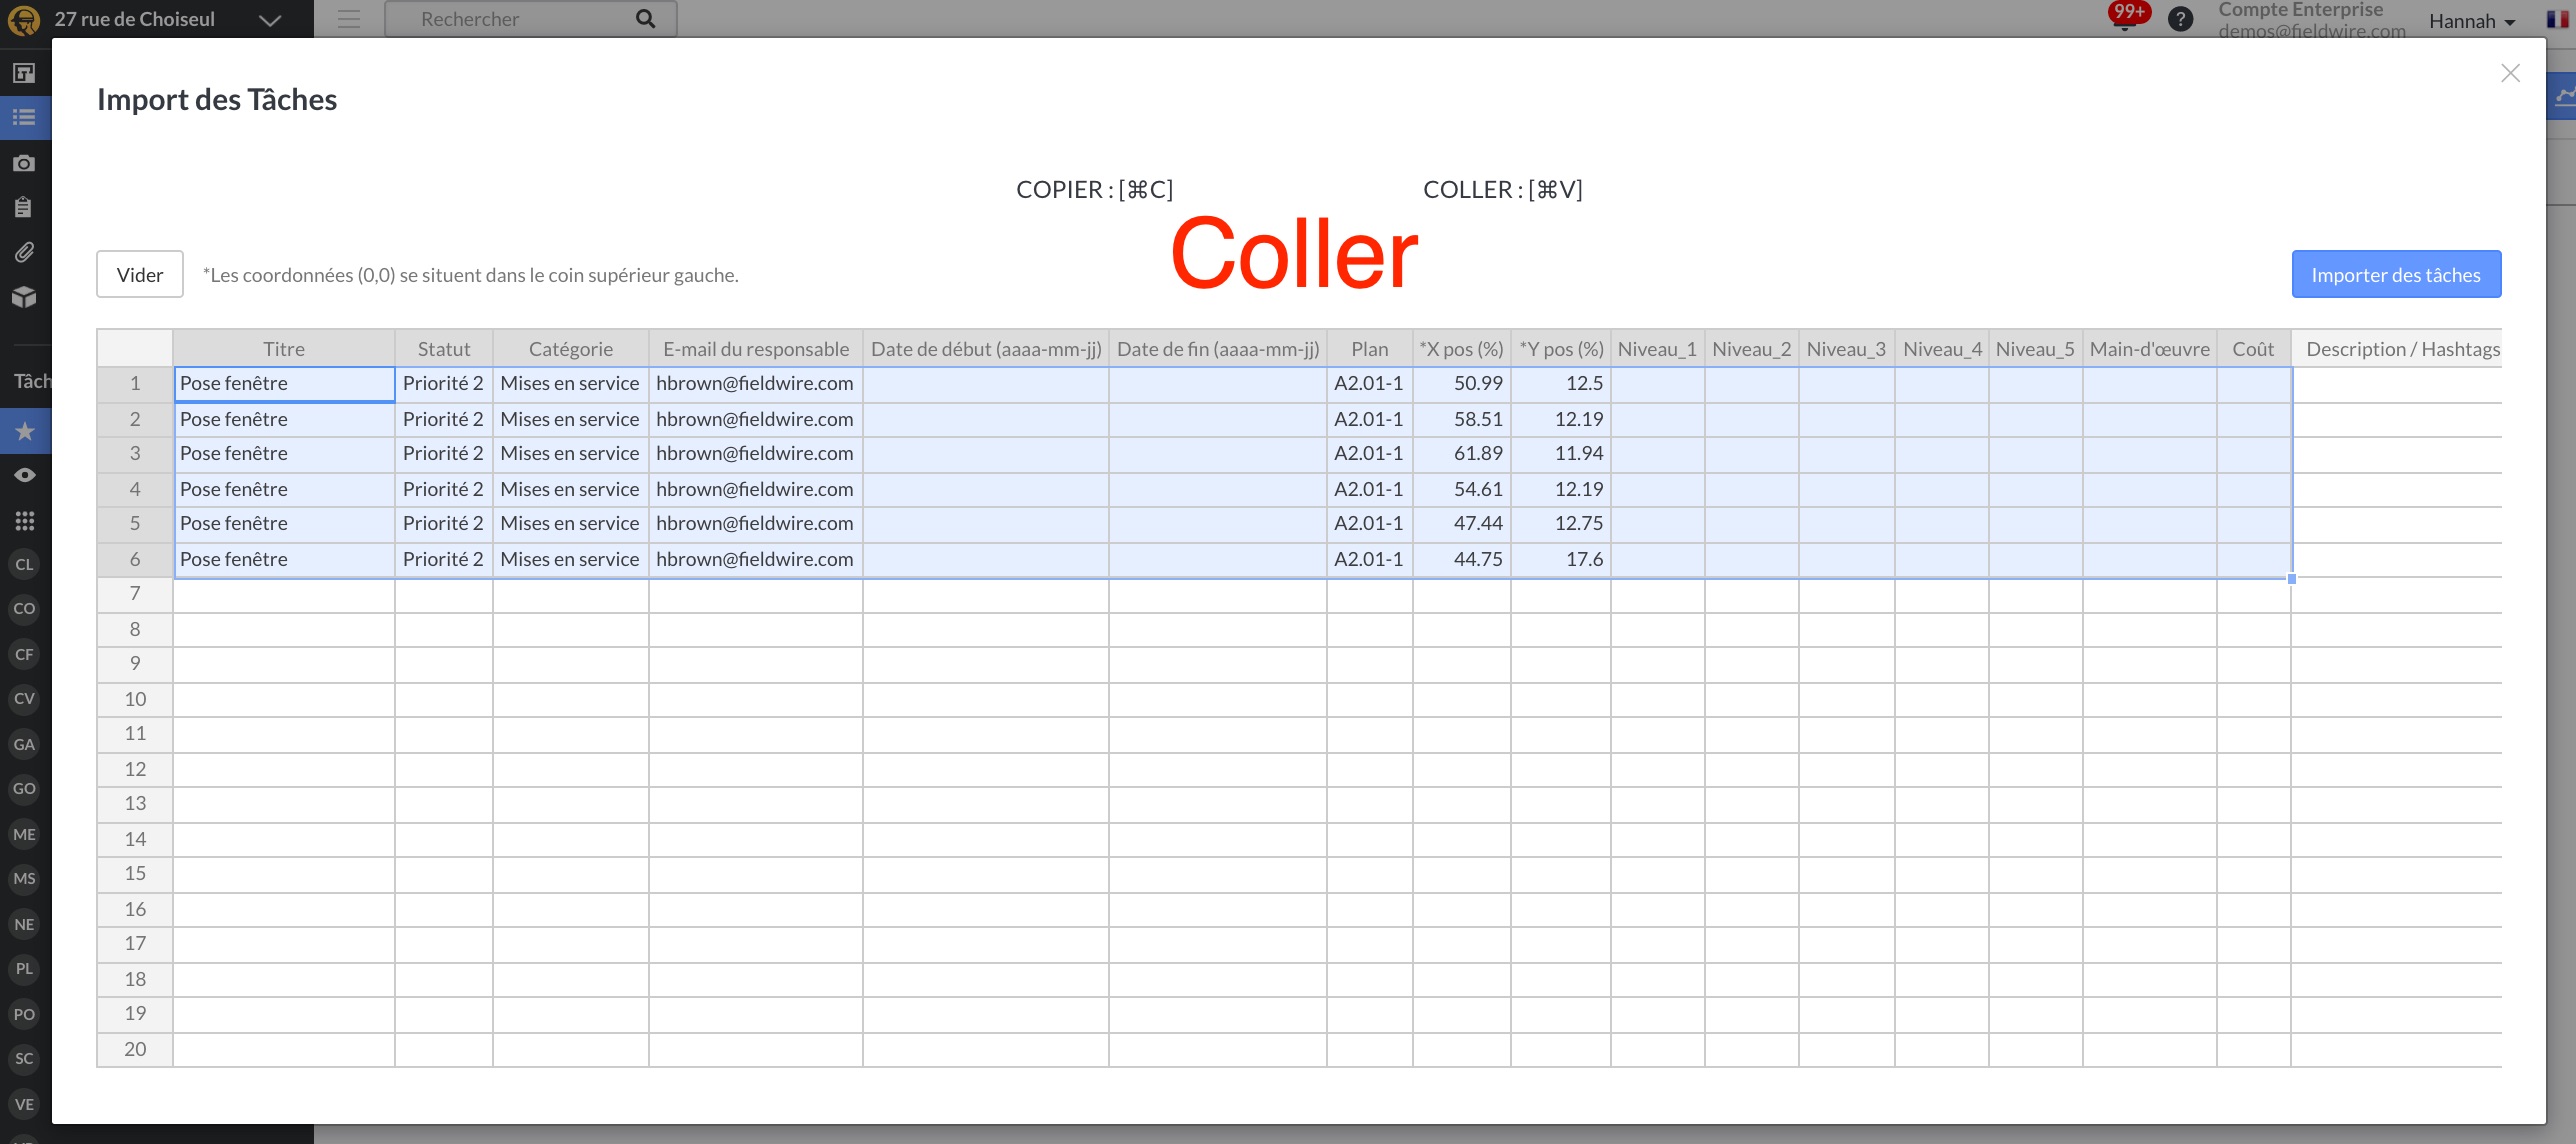2576x1144 pixels.
Task: Select the Titre column header
Action: coord(284,349)
